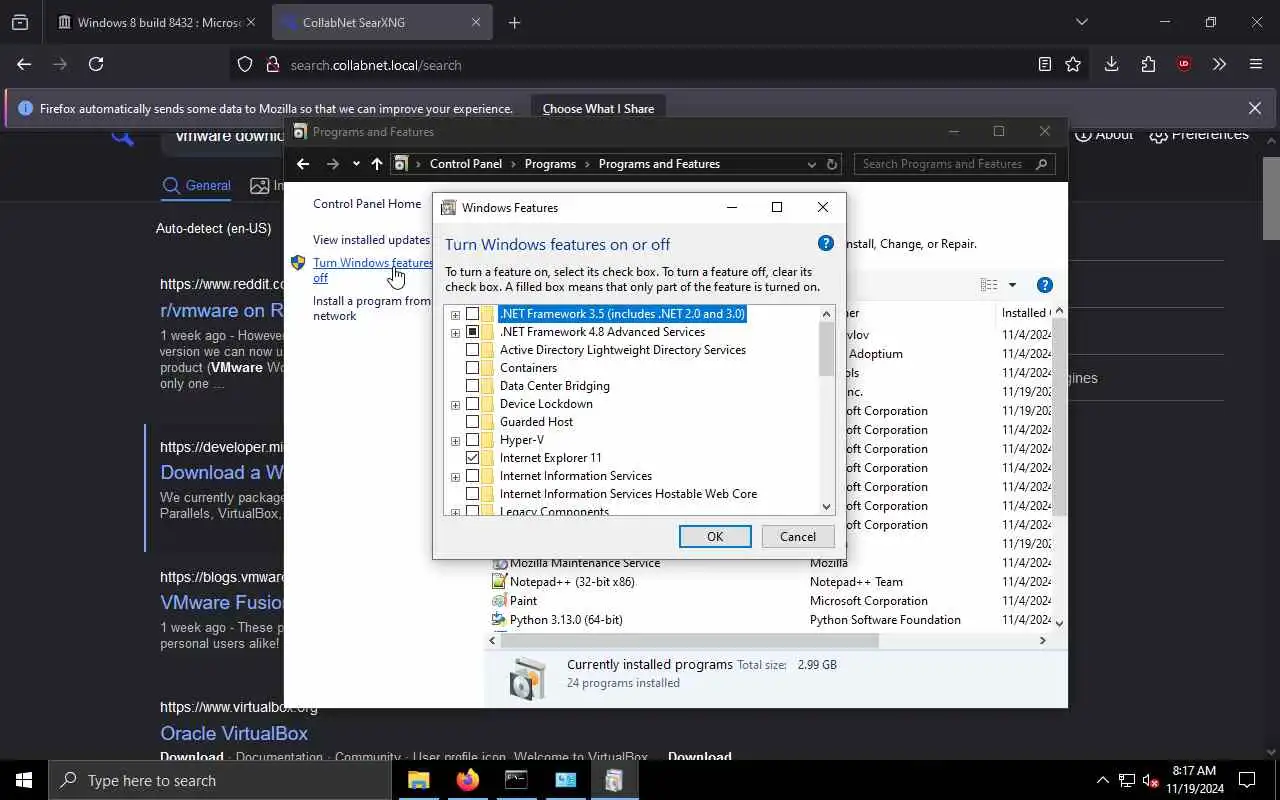The image size is (1280, 800).
Task: Open help in Windows Features dialog
Action: coord(826,243)
